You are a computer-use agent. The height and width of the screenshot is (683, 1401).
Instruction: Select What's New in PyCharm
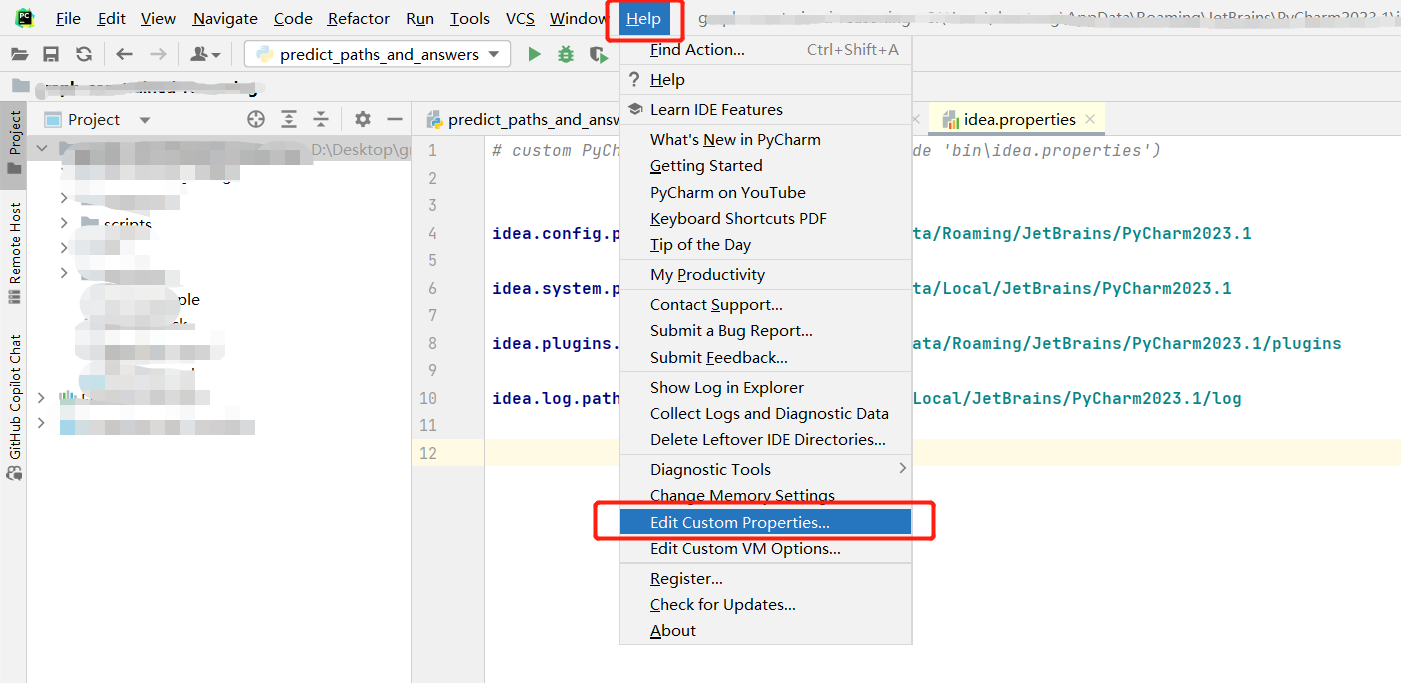point(765,139)
